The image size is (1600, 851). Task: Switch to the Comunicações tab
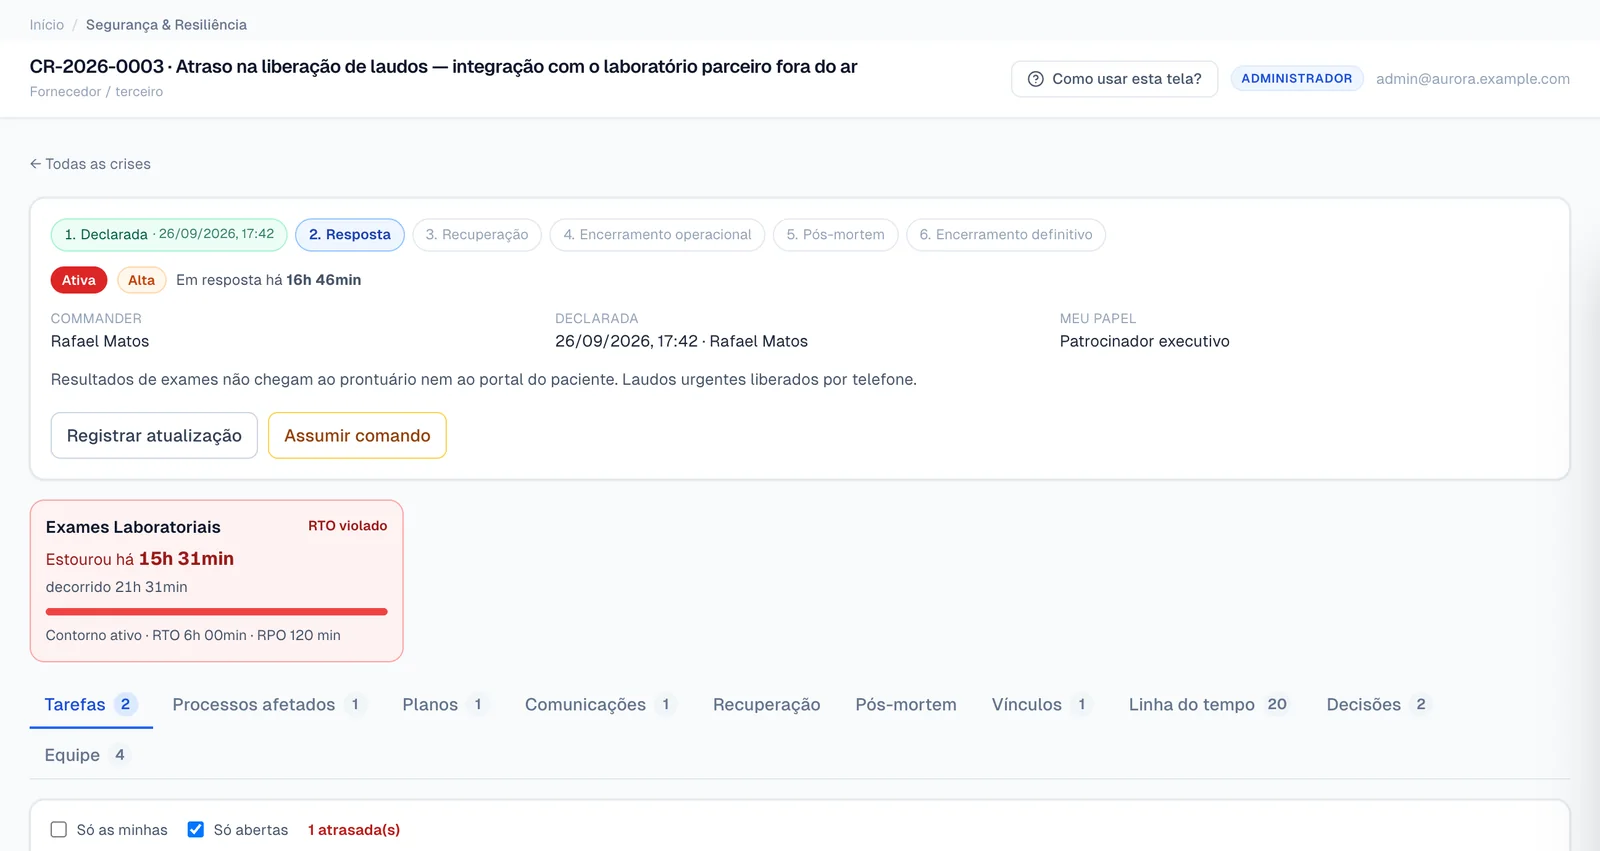(600, 704)
